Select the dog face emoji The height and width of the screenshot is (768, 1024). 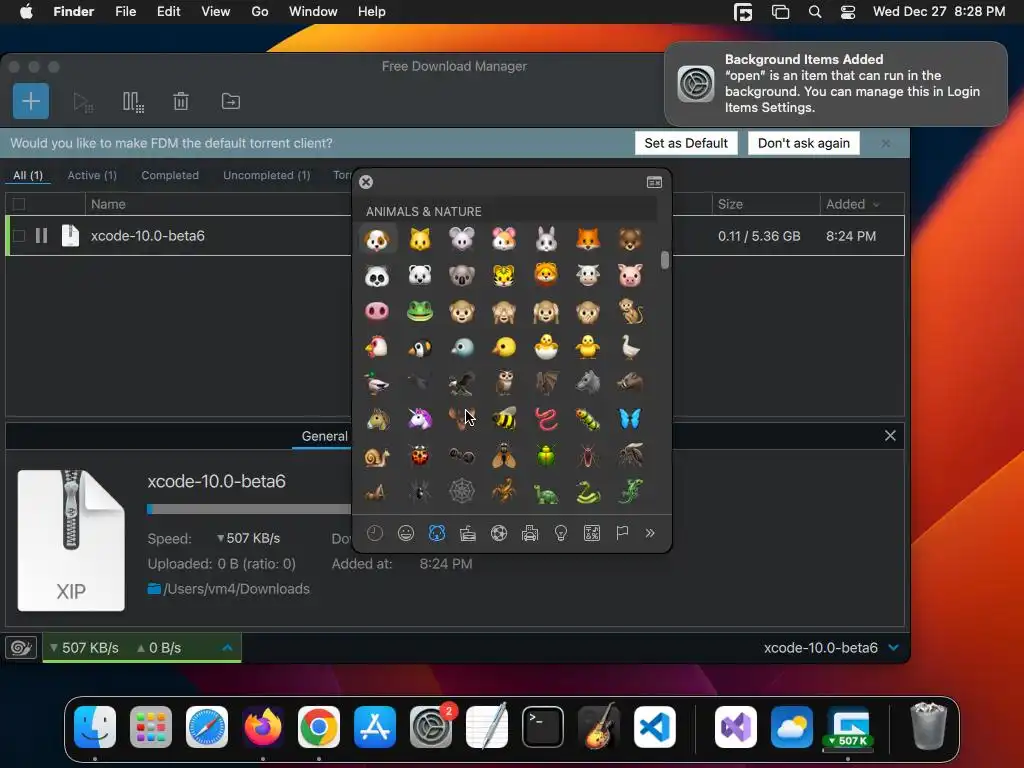click(x=377, y=240)
